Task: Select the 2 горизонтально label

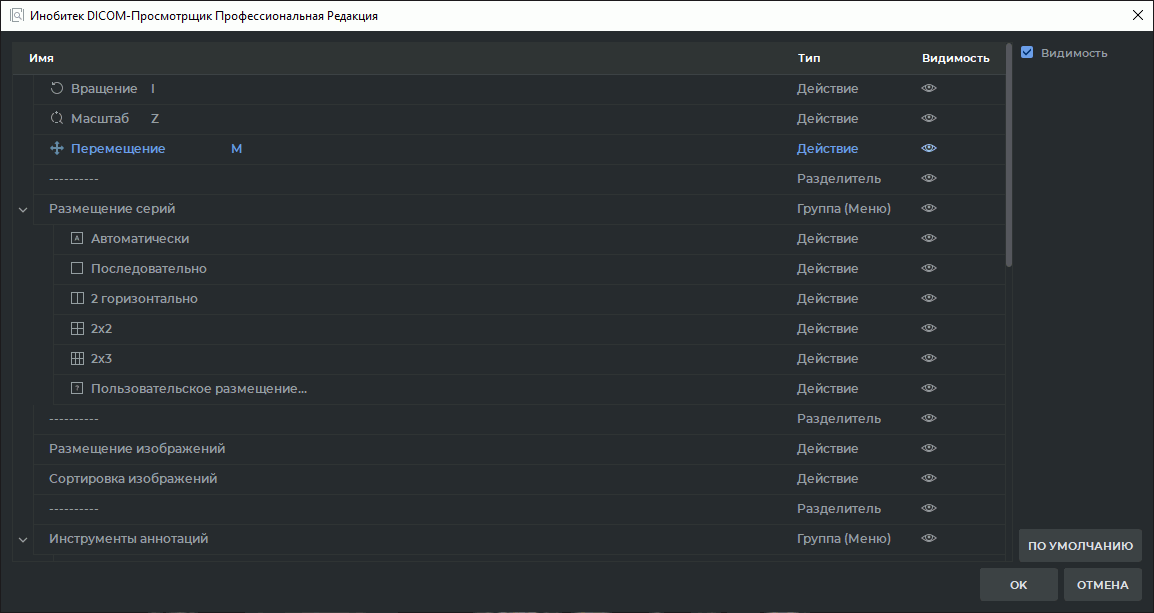Action: click(x=144, y=299)
